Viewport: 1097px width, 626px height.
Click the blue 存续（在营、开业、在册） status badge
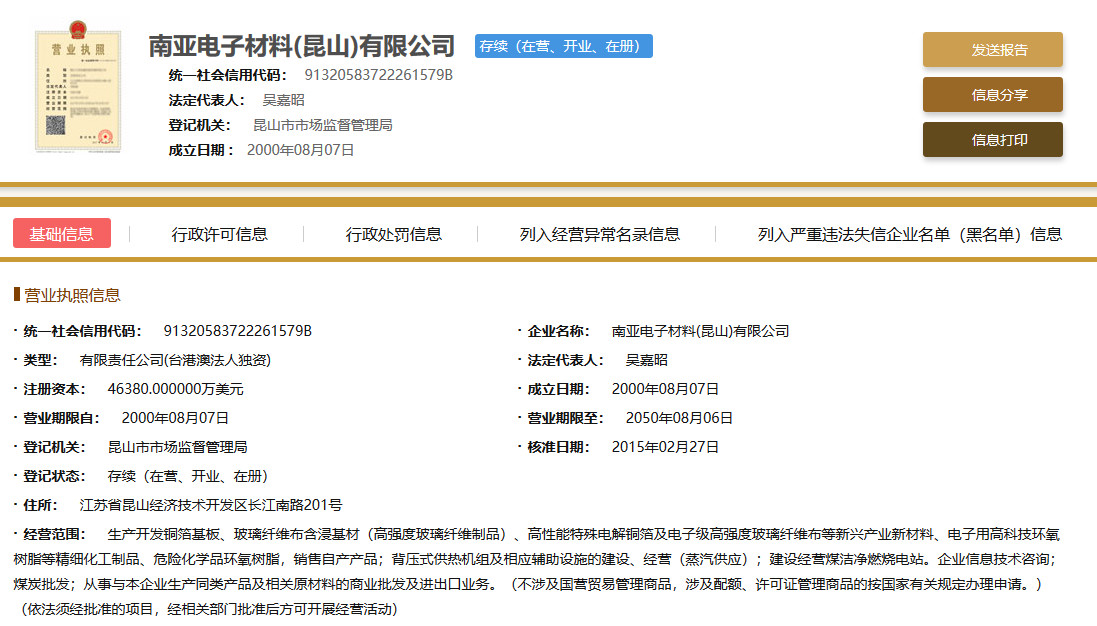point(564,46)
